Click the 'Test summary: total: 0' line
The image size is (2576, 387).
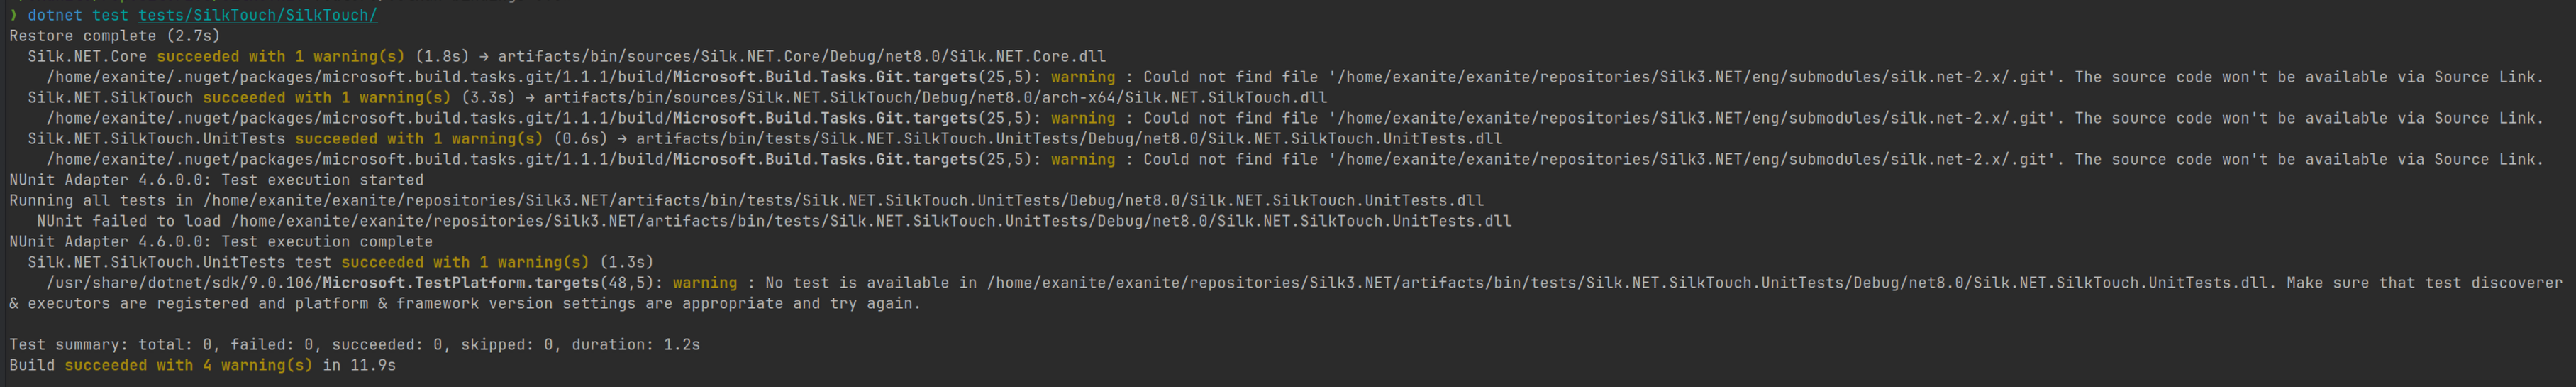tap(355, 345)
